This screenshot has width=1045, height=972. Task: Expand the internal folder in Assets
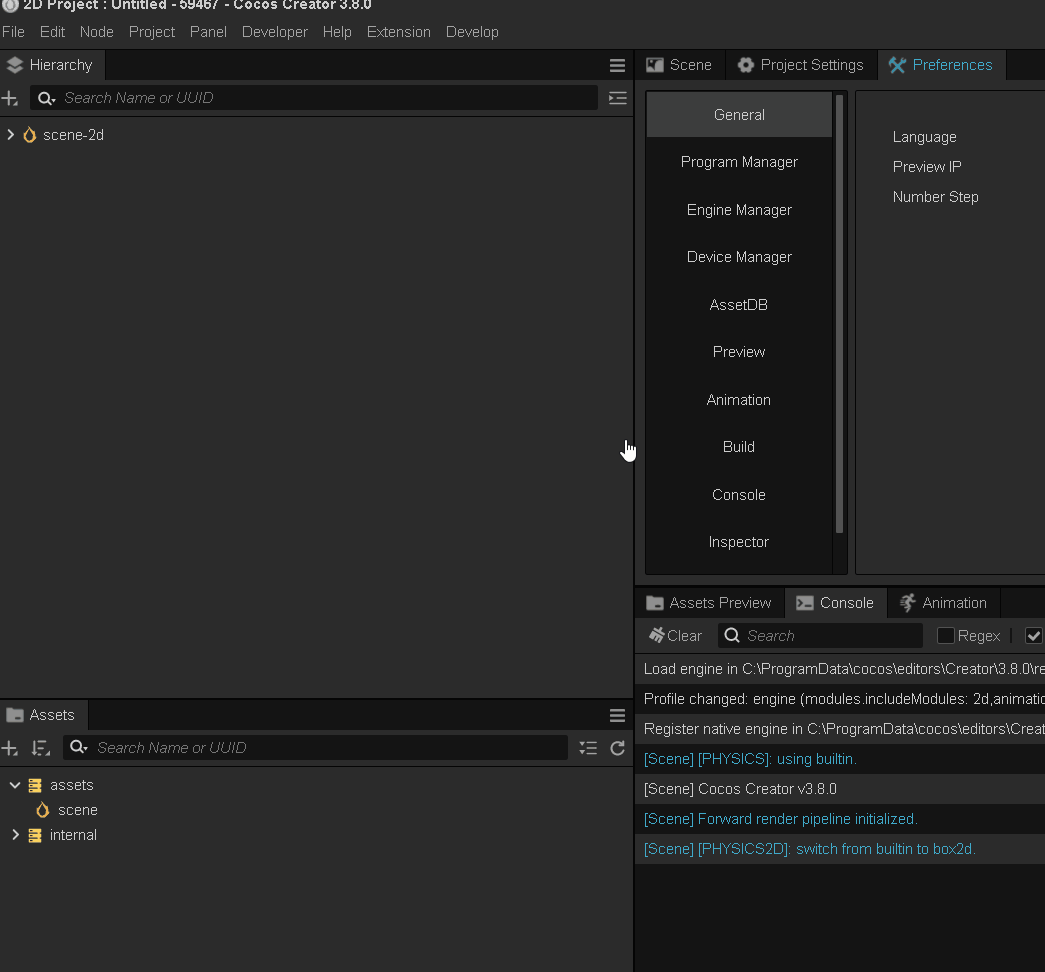[x=15, y=835]
